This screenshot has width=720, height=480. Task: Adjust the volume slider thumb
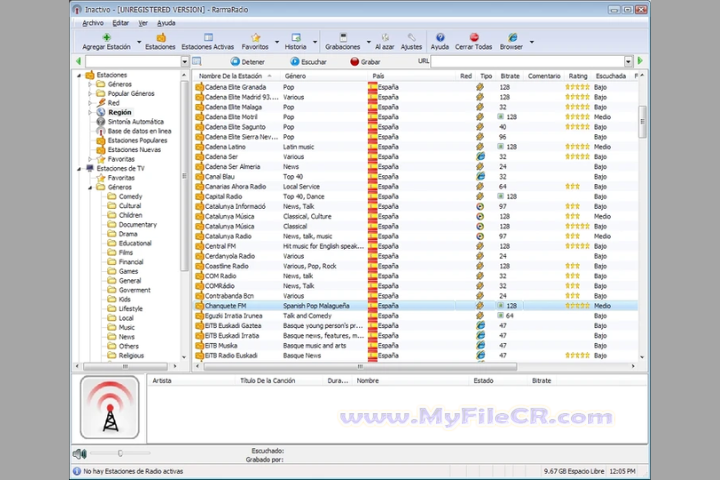120,453
